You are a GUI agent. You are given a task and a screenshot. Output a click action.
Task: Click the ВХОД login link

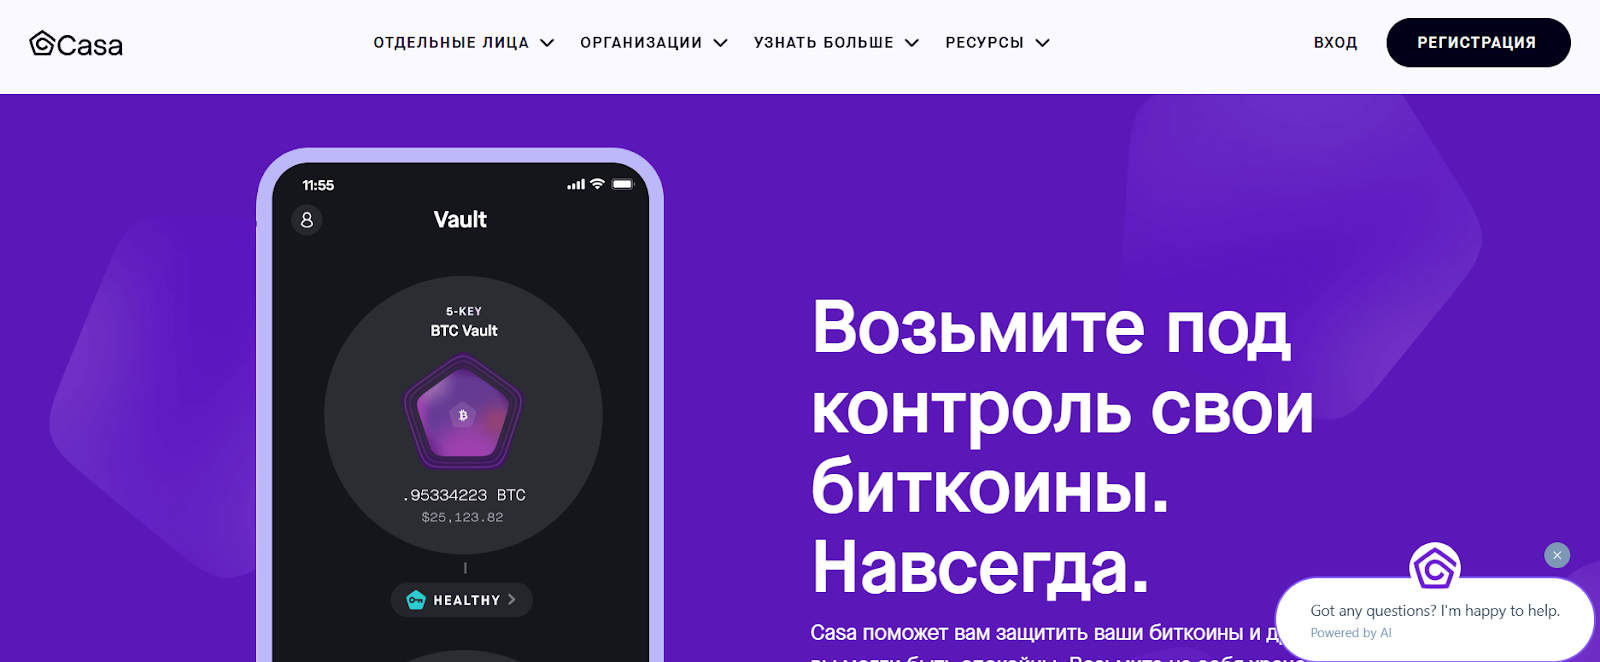click(1336, 43)
